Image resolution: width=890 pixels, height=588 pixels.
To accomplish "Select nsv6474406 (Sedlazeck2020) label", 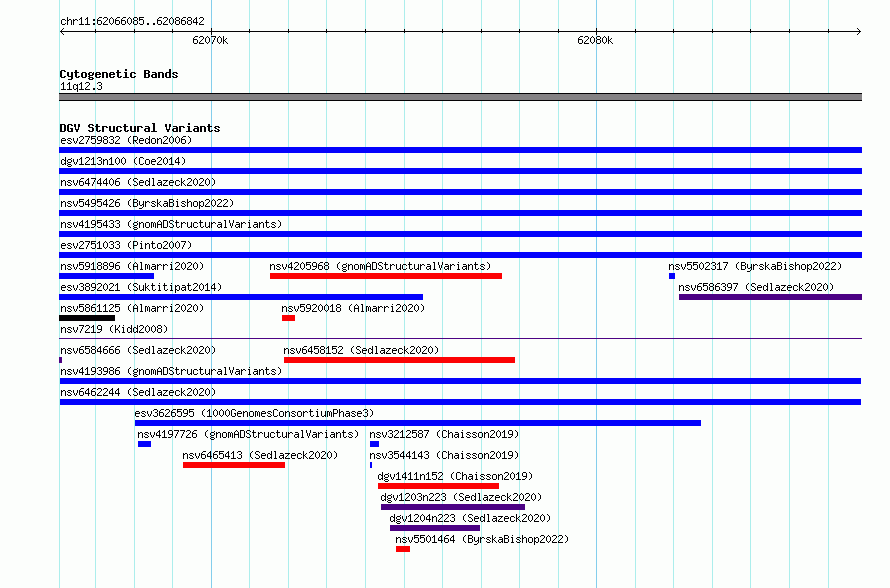I will click(x=138, y=182).
